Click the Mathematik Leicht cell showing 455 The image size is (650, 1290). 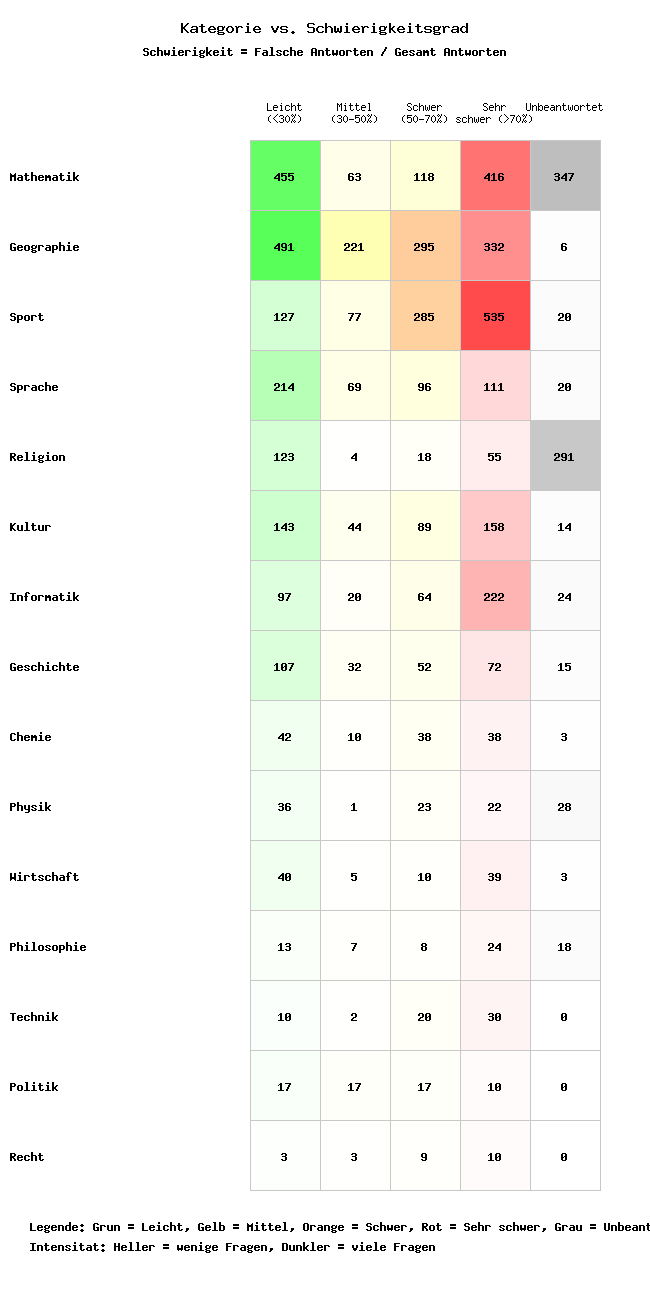(x=285, y=176)
